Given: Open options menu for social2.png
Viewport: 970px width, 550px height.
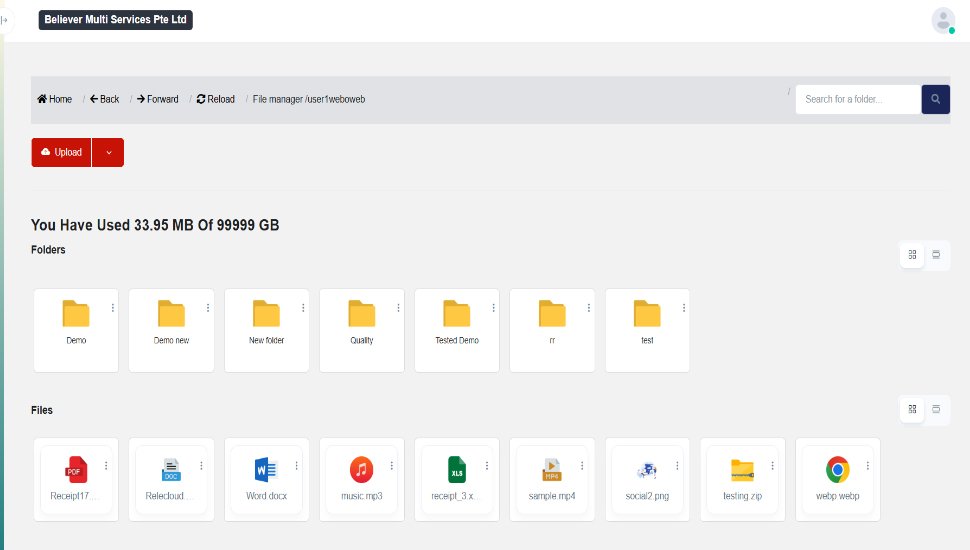Looking at the screenshot, I should click(x=677, y=466).
